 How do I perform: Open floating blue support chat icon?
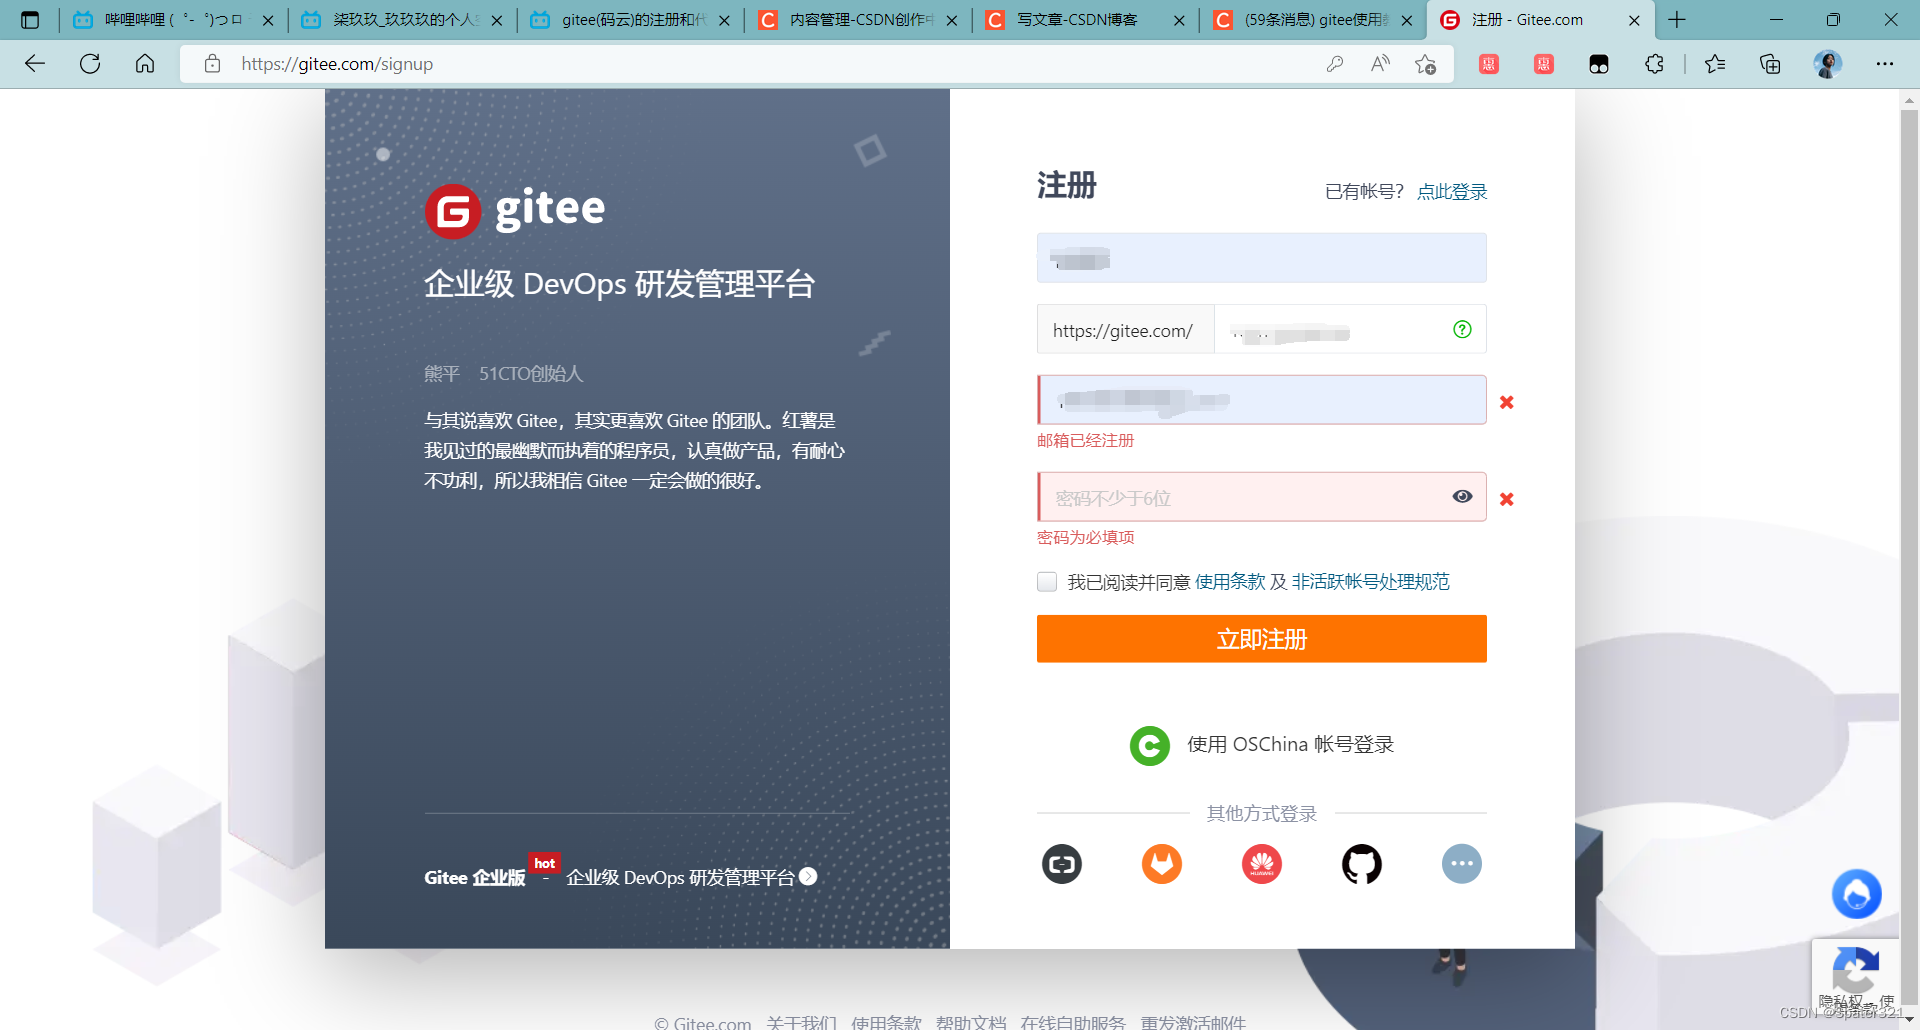(x=1857, y=894)
